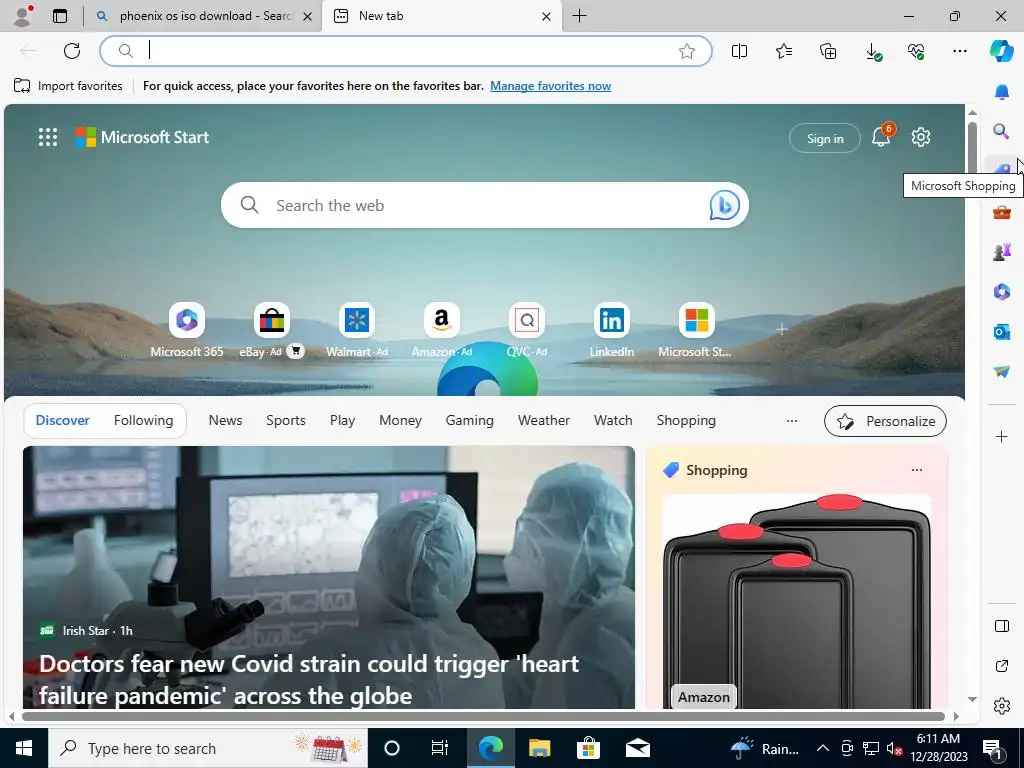The image size is (1024, 768).
Task: Open the Weather feed tab
Action: tap(544, 421)
